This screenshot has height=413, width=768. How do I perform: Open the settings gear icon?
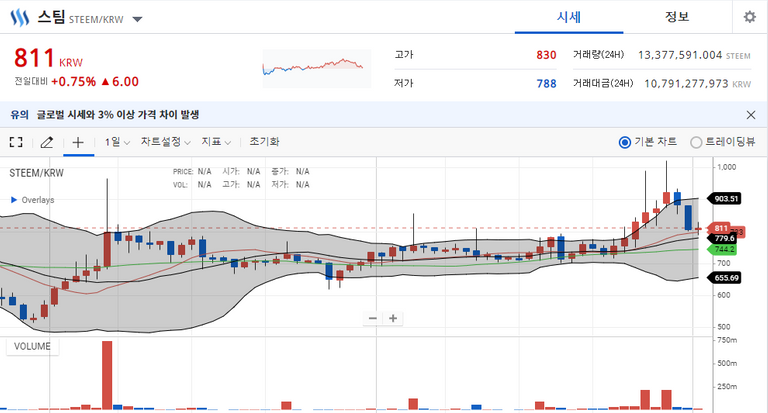(x=749, y=17)
